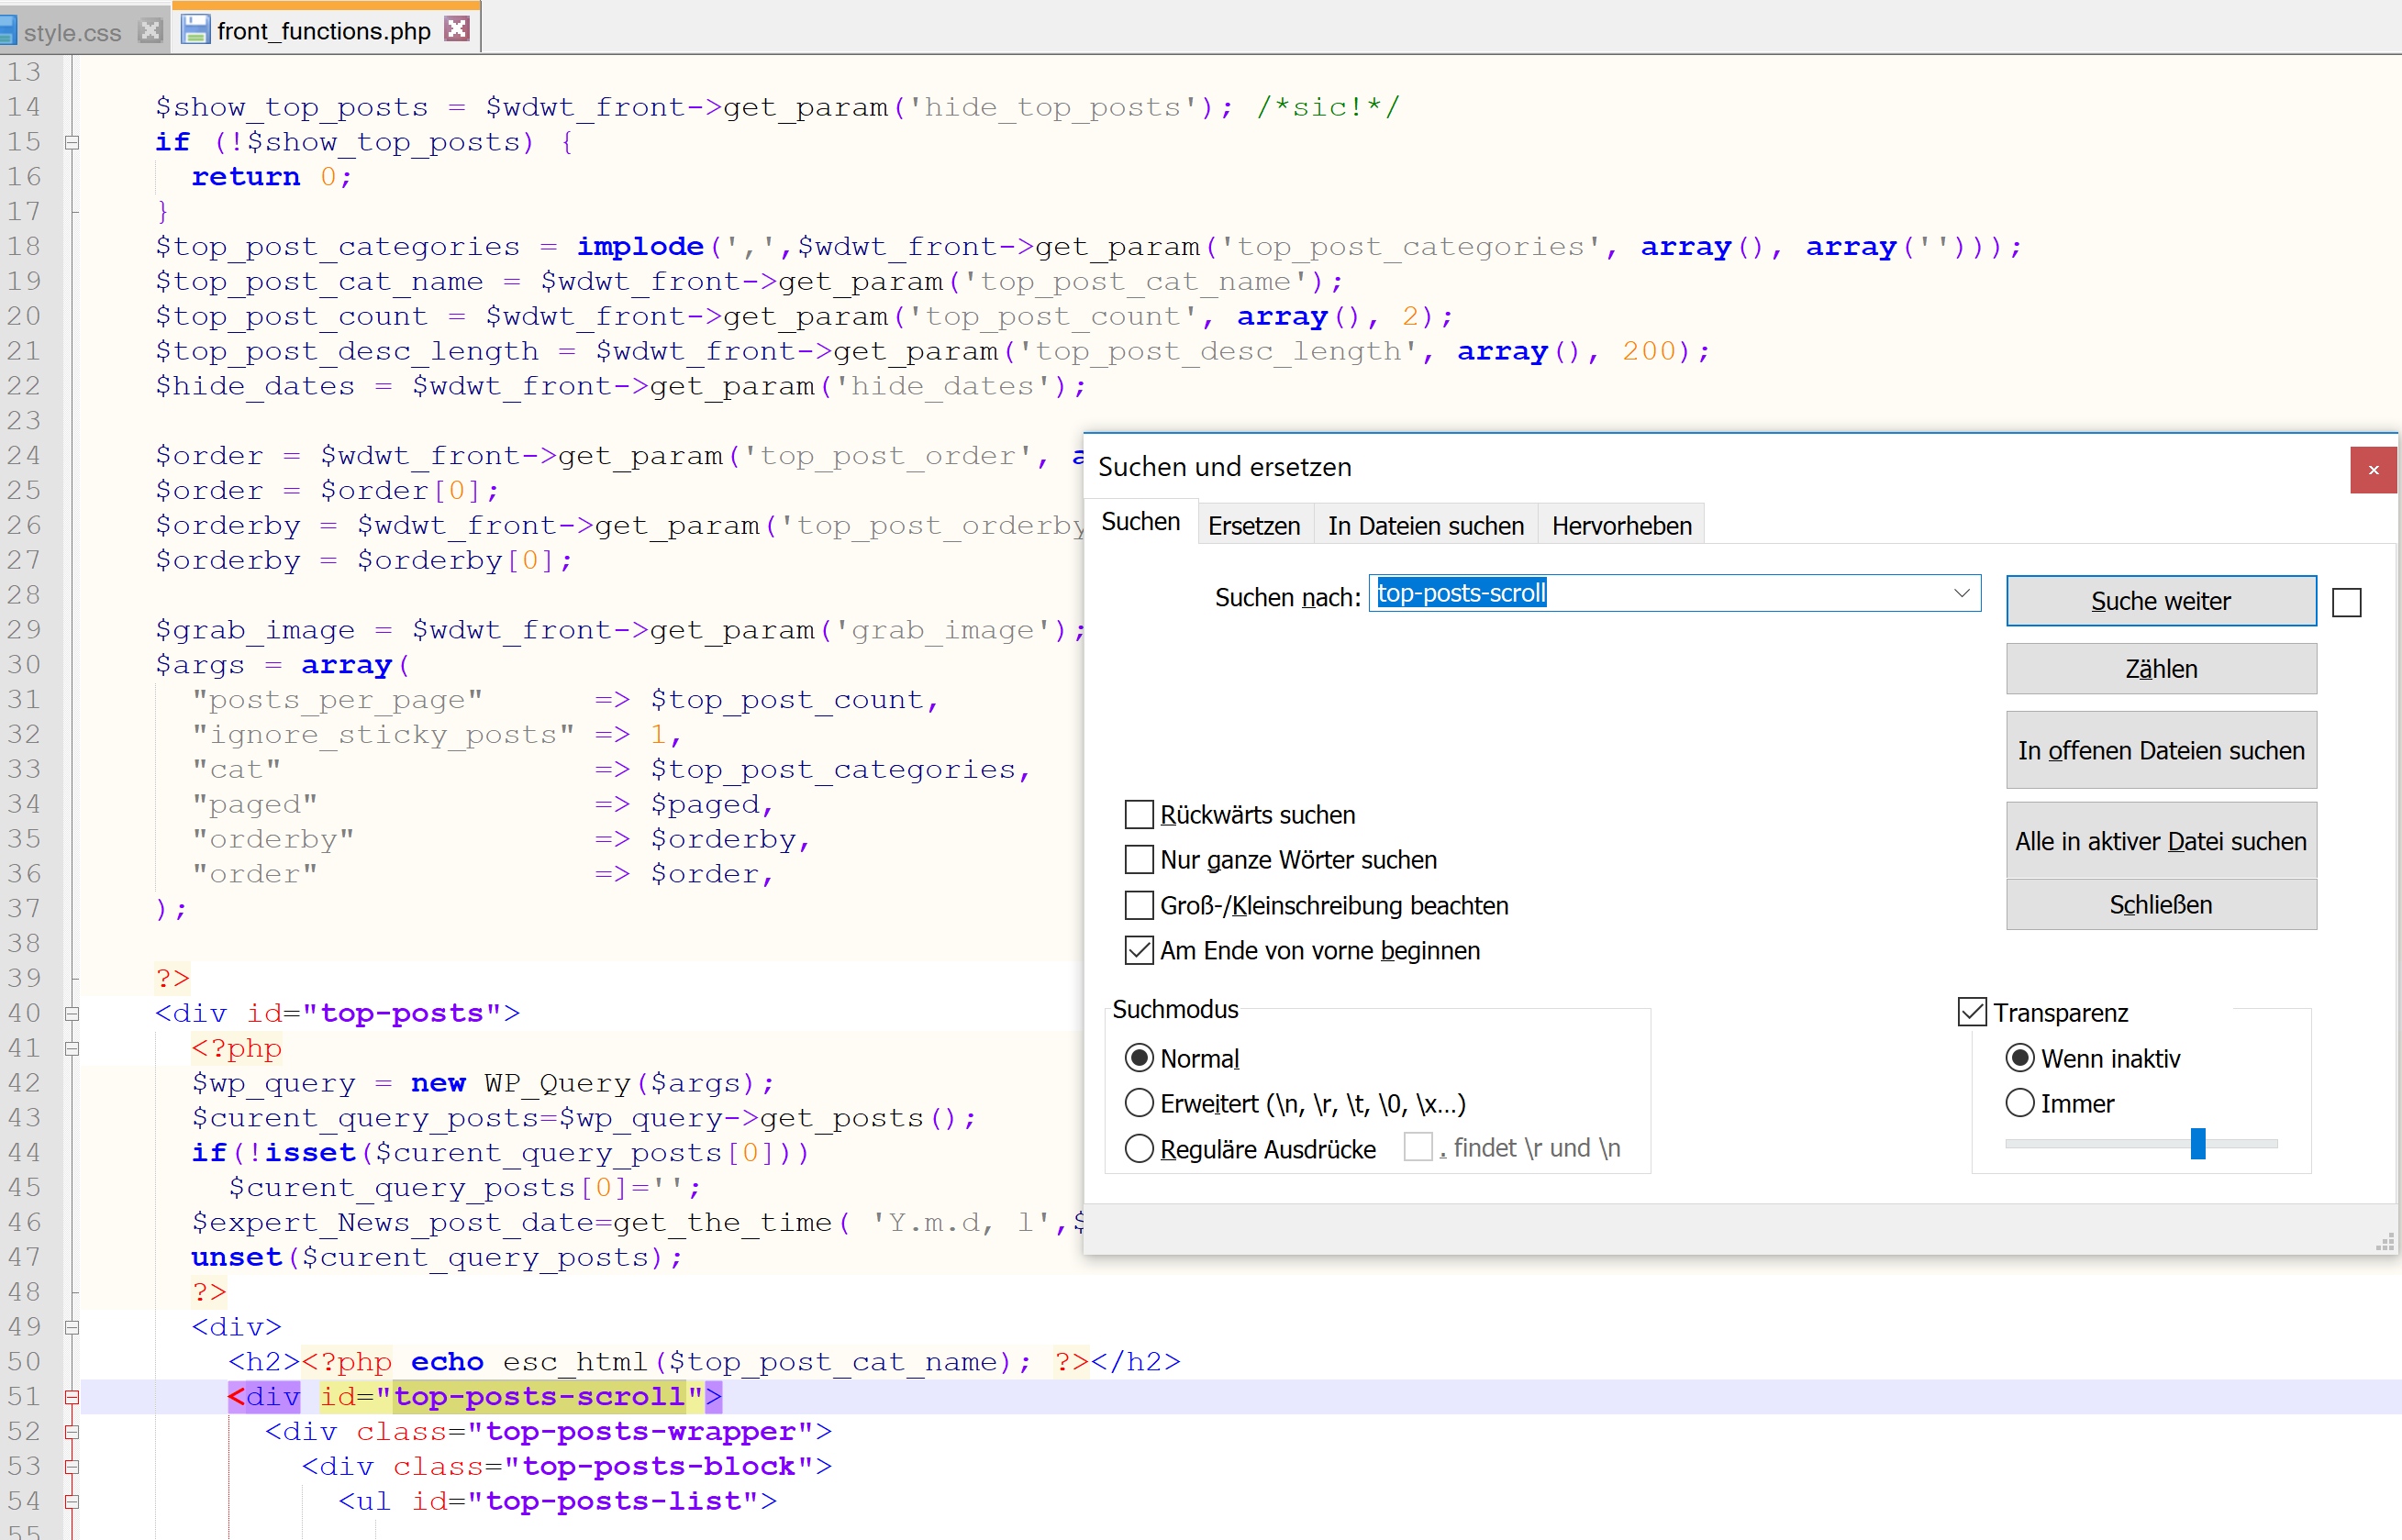2402x1540 pixels.
Task: Click 'top-posts-wrapper' class in line 52
Action: coord(641,1432)
